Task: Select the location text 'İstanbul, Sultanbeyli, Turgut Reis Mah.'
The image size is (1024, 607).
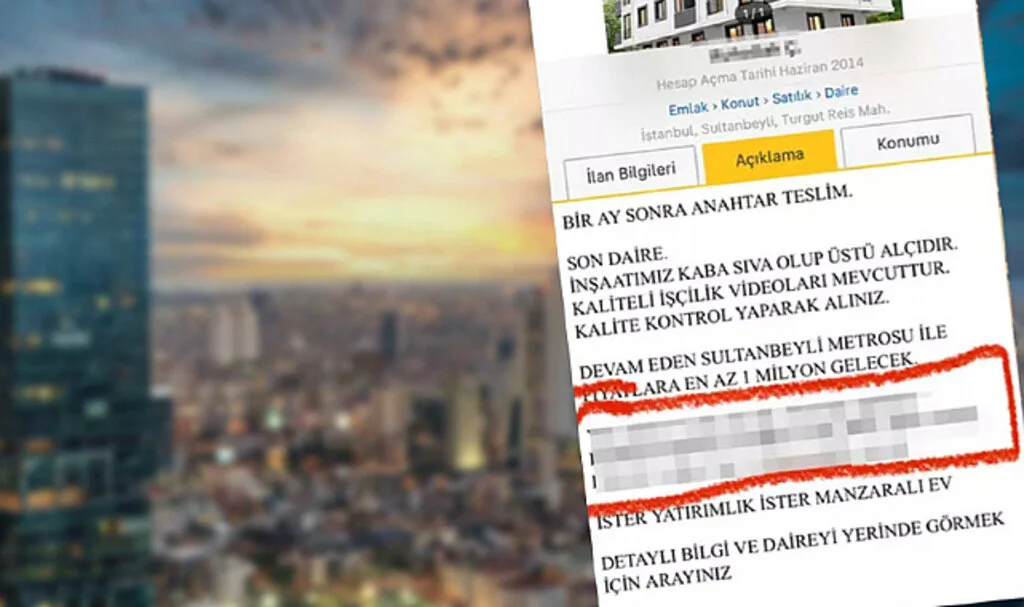Action: (765, 122)
